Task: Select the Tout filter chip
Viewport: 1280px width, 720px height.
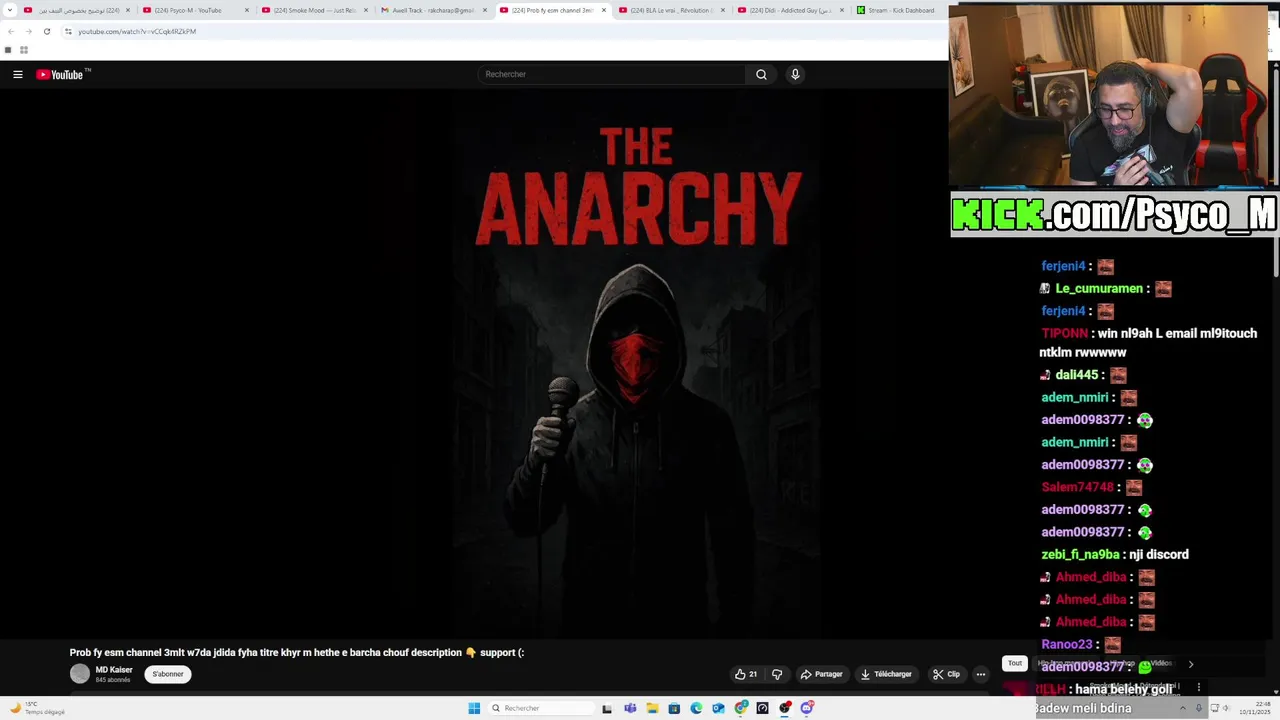Action: [x=1015, y=663]
